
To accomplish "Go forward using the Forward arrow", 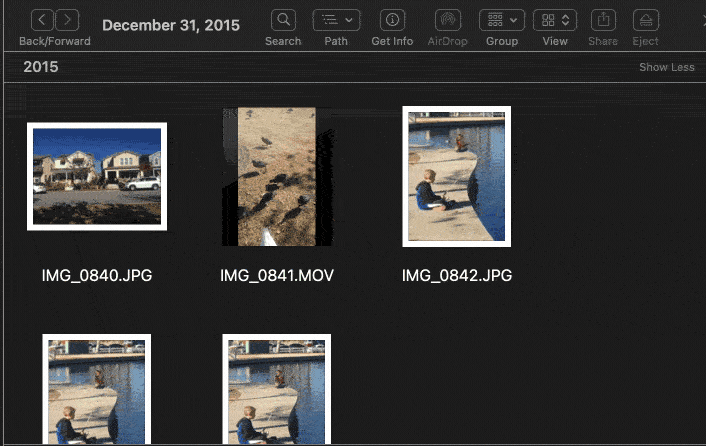I will [x=67, y=20].
